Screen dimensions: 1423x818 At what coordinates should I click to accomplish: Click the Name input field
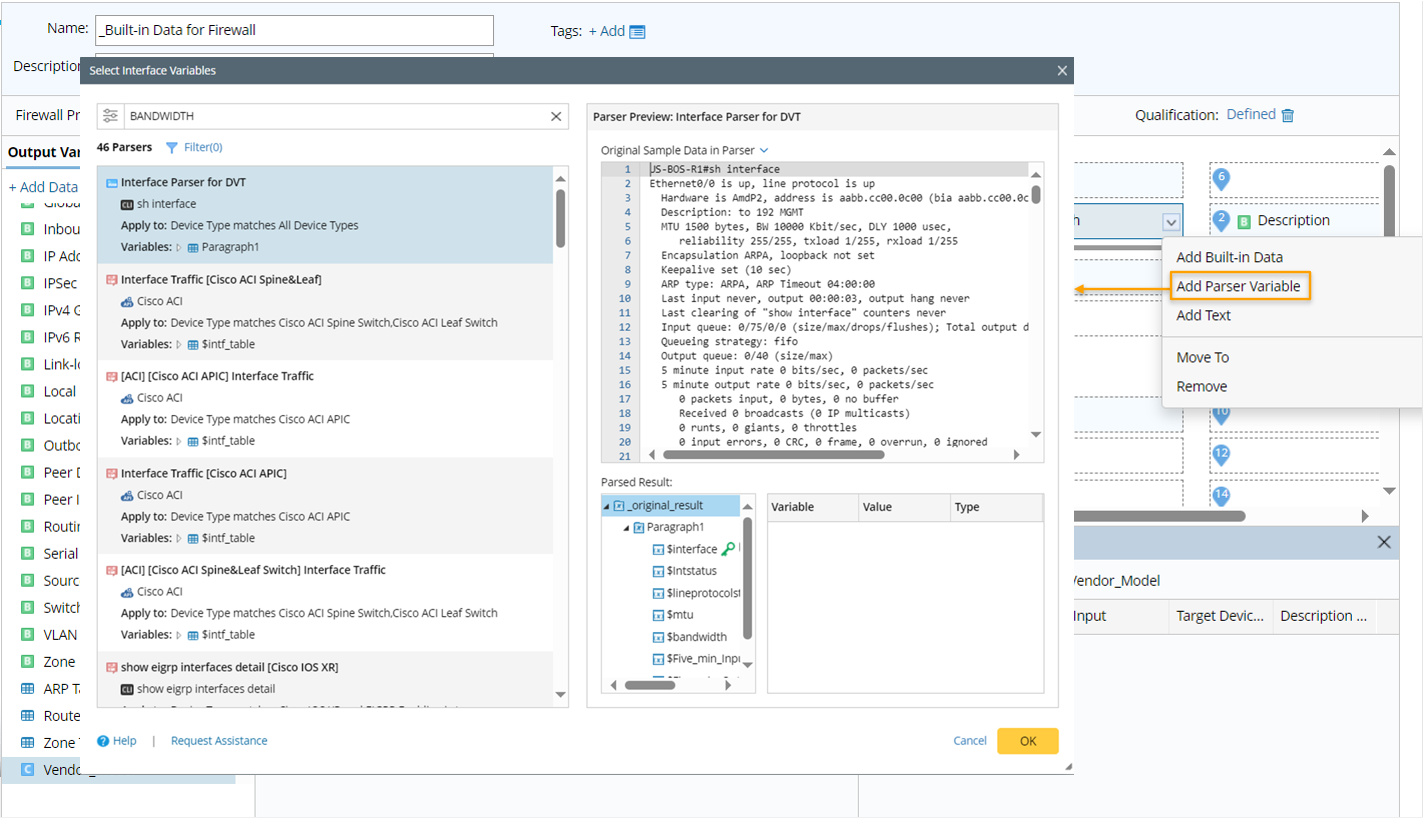pos(295,30)
